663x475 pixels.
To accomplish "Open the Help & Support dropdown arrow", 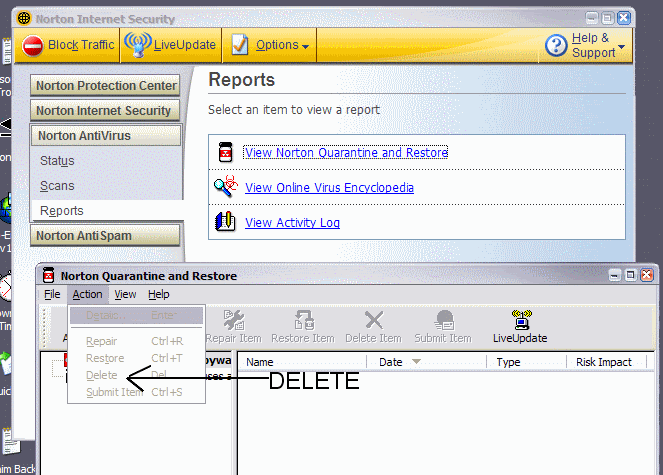I will click(x=621, y=46).
